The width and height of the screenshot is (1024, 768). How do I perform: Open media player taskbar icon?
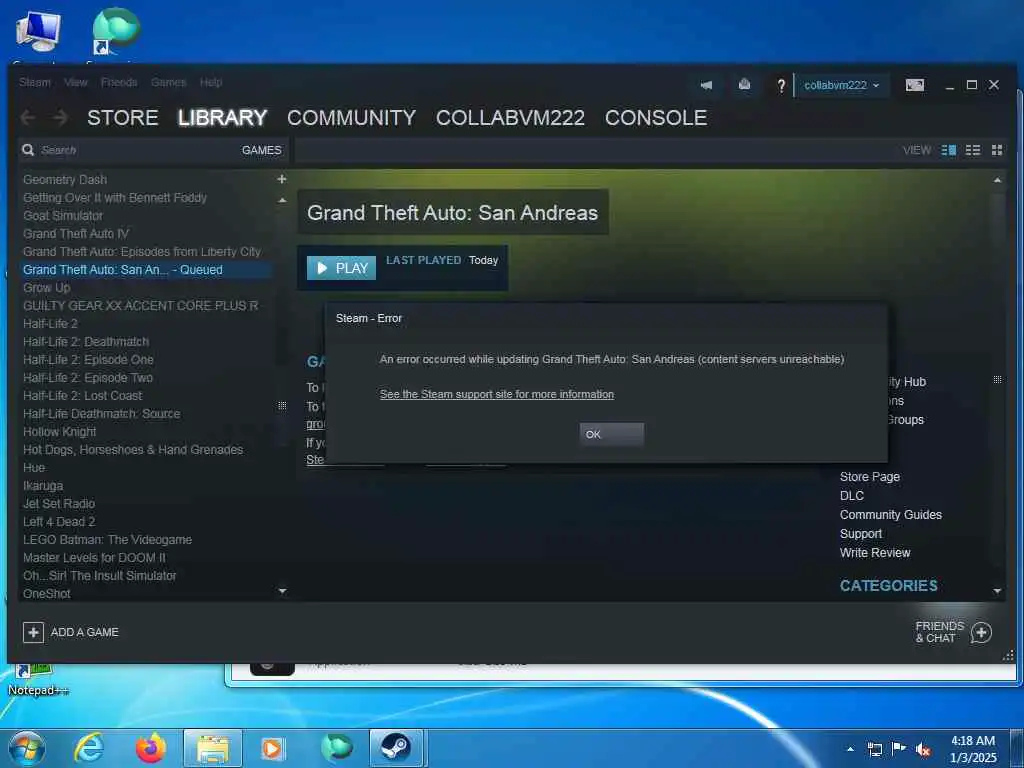click(272, 748)
